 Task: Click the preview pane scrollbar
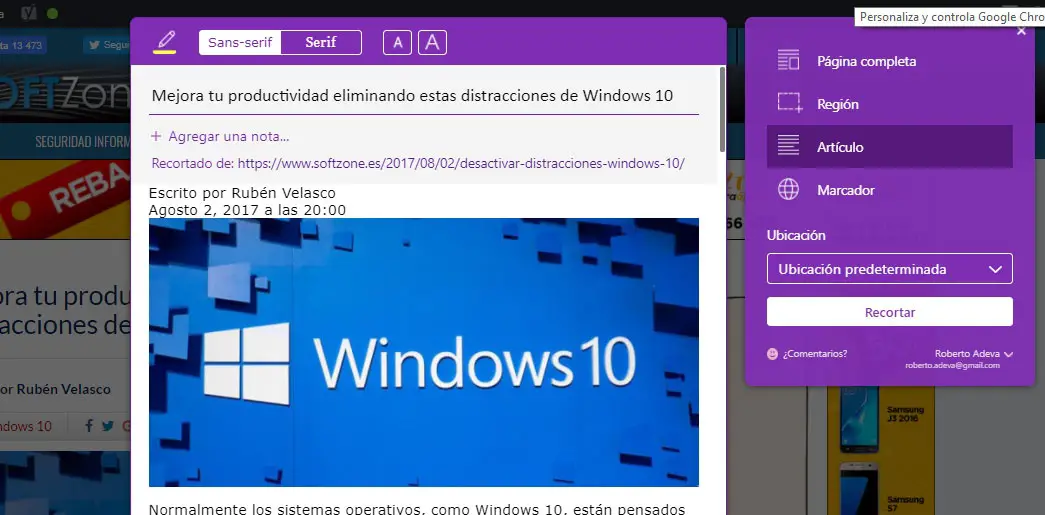point(722,109)
